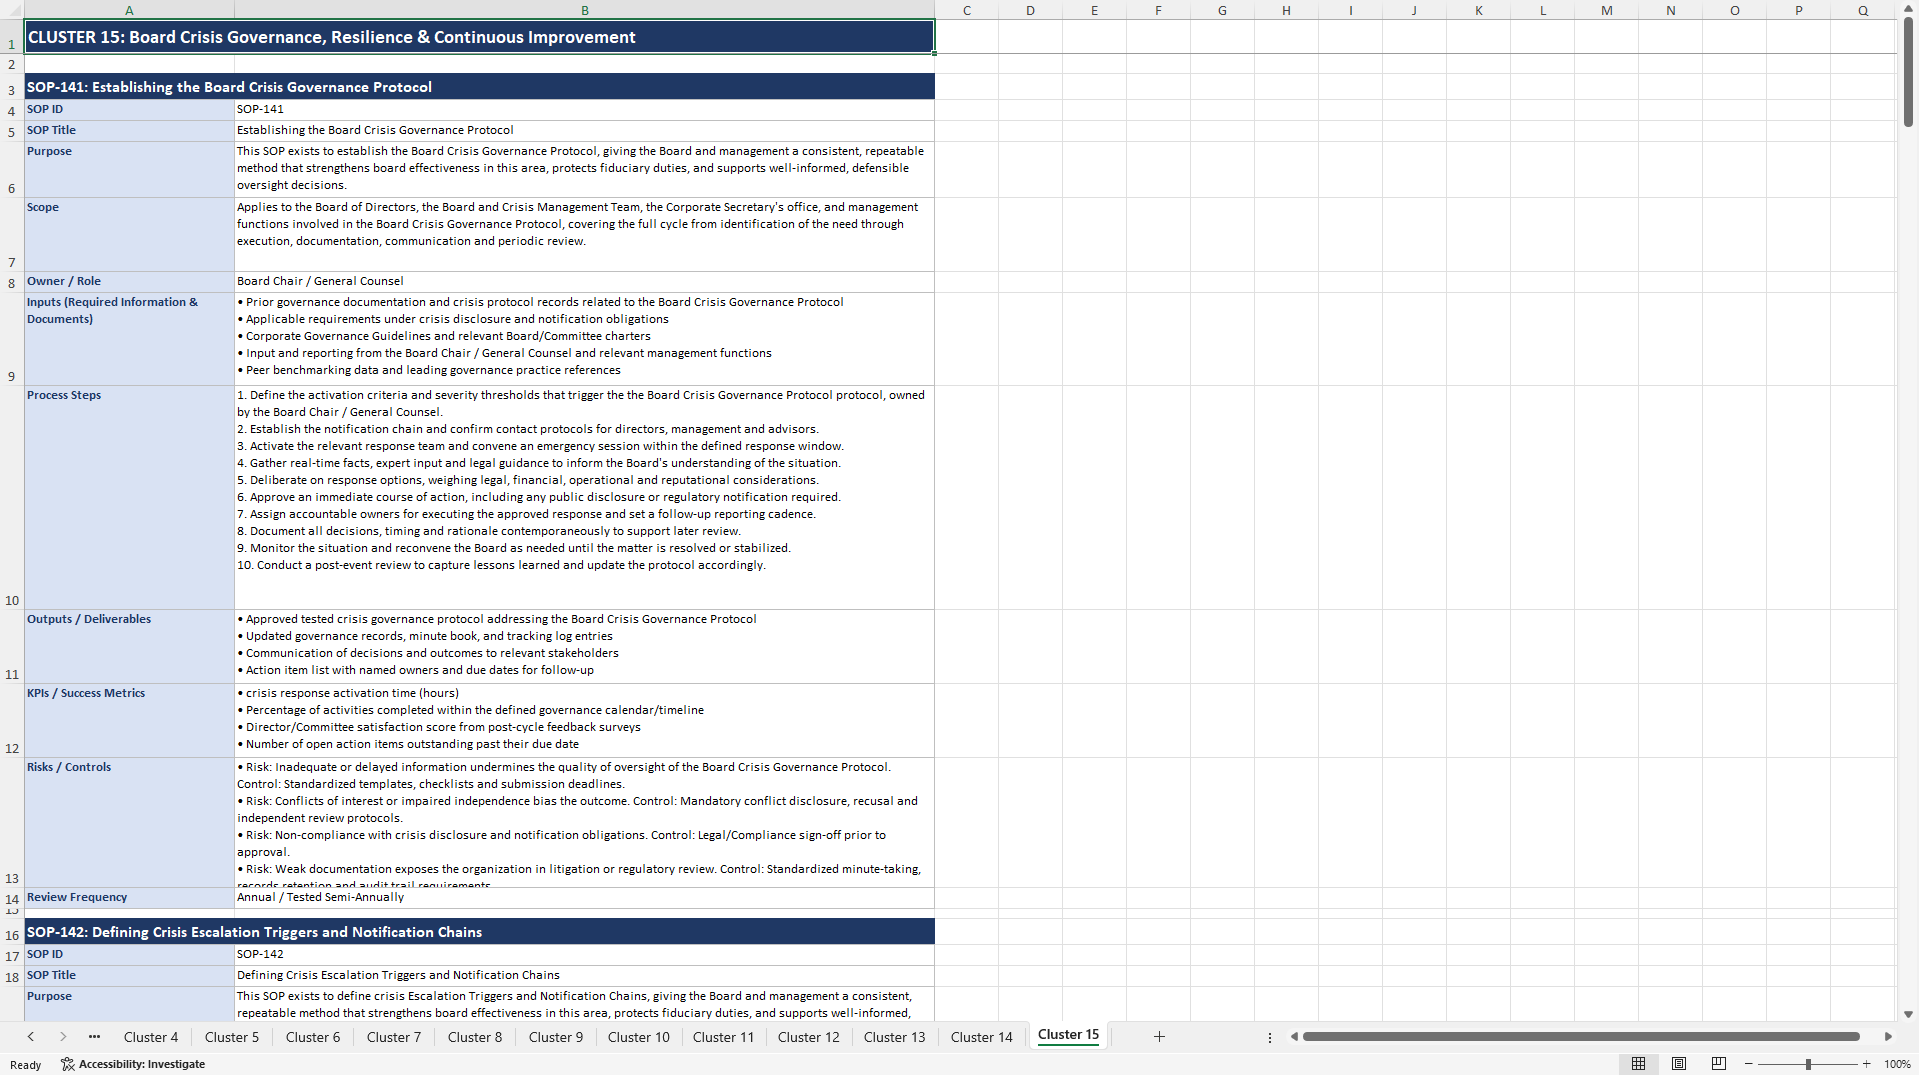The height and width of the screenshot is (1075, 1919).
Task: Open the Cluster 11 sheet tab
Action: [x=724, y=1037]
